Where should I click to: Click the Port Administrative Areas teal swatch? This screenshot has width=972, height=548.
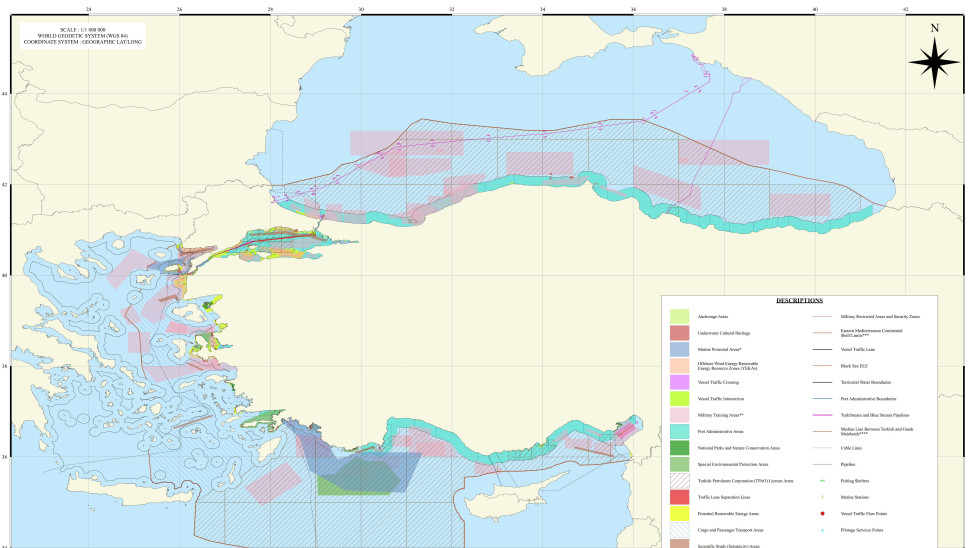coord(679,431)
